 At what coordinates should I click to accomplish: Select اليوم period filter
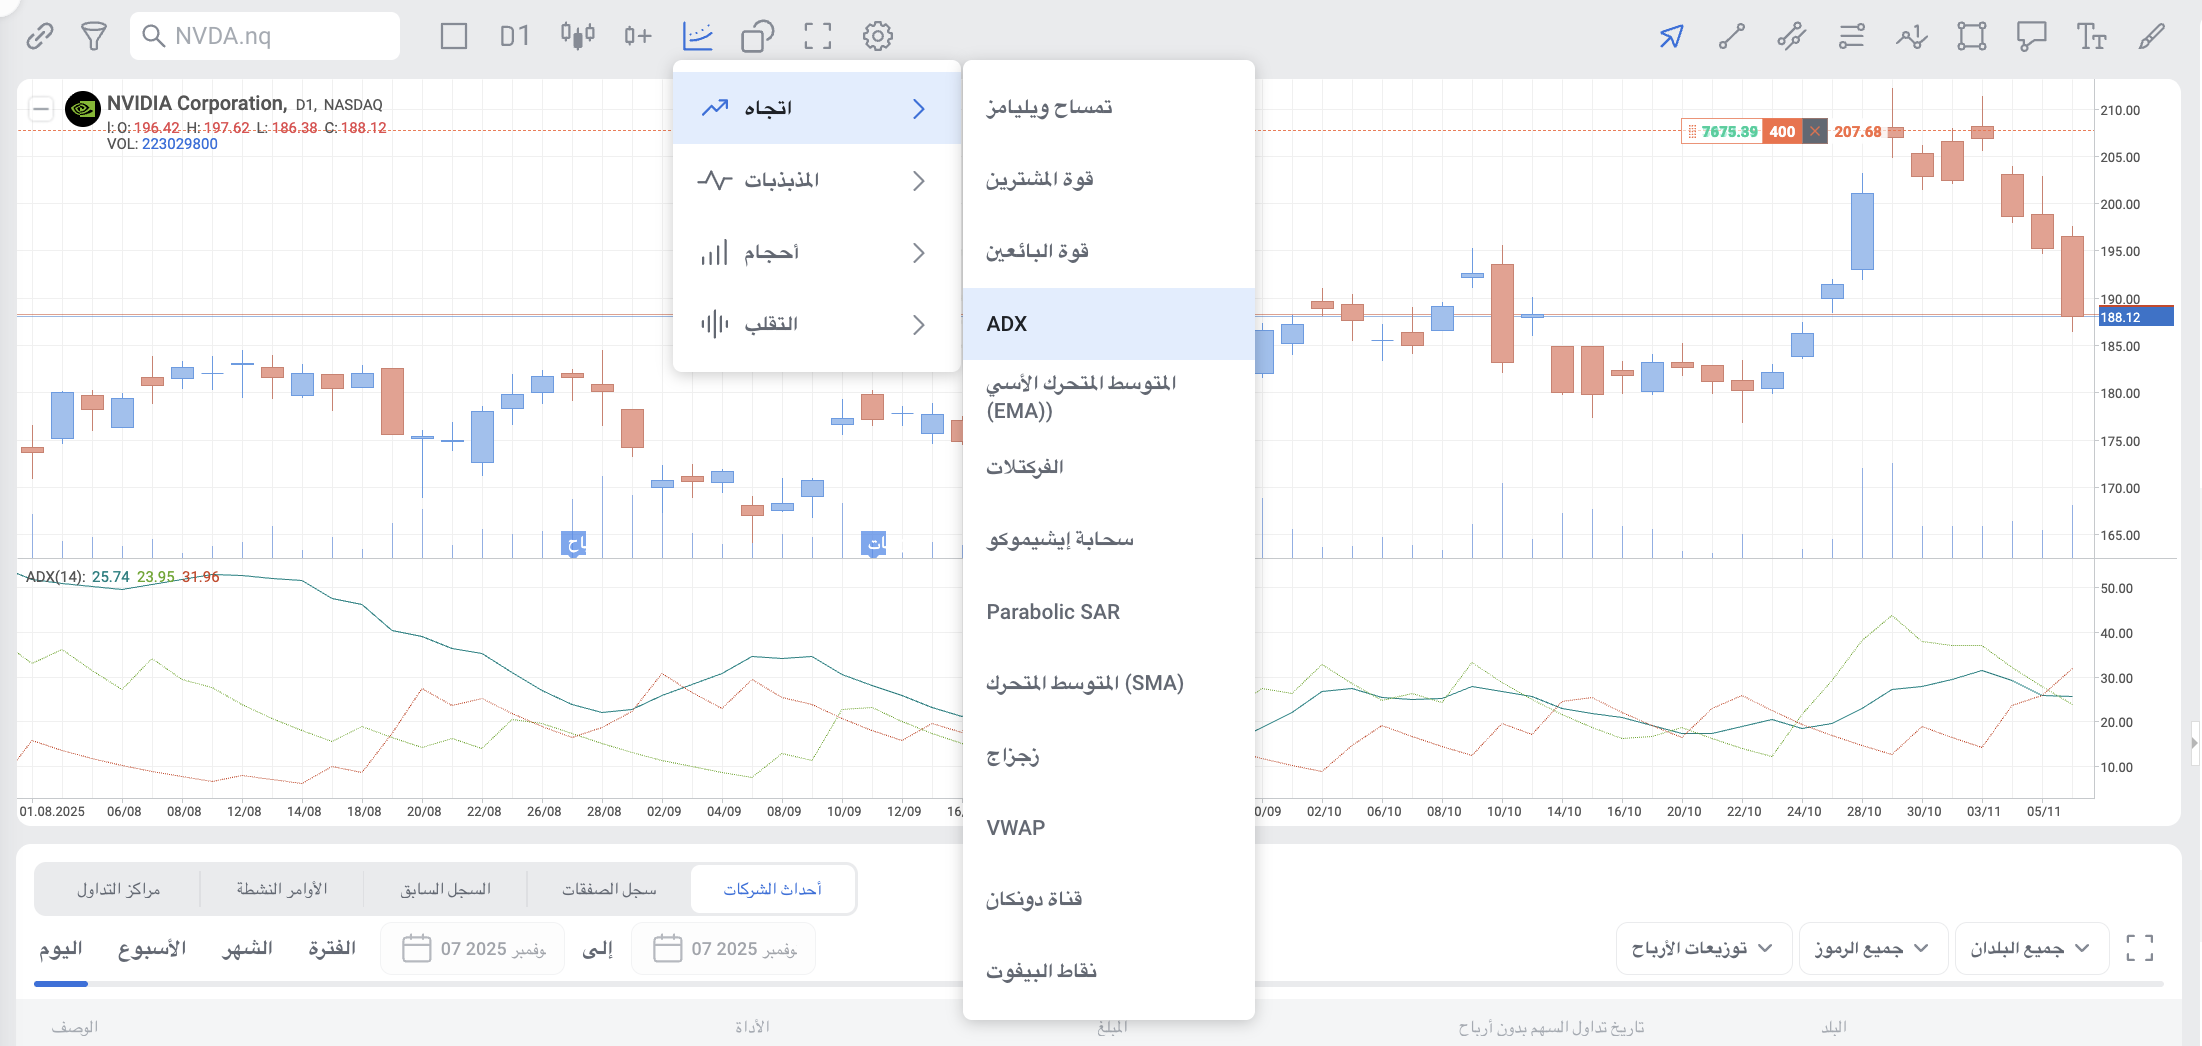61,949
